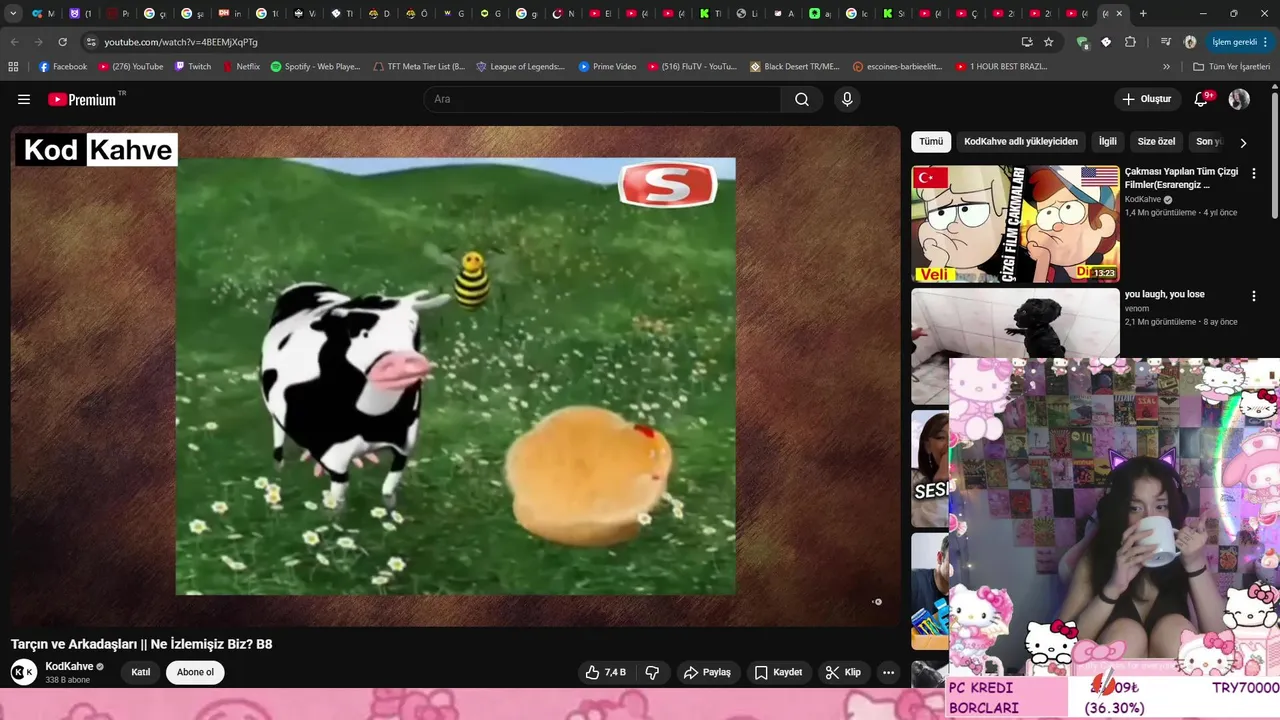Install app icon in the address bar

(x=1027, y=42)
